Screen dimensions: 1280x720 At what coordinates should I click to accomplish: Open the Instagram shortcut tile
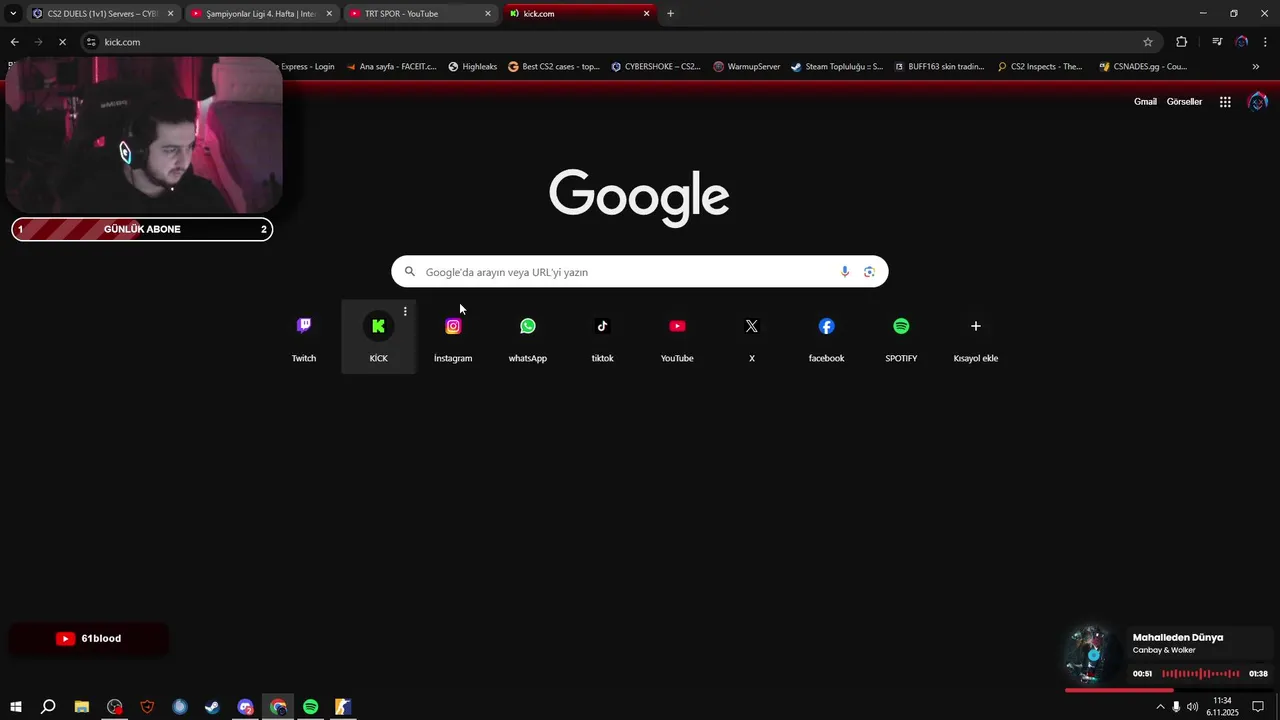[453, 337]
